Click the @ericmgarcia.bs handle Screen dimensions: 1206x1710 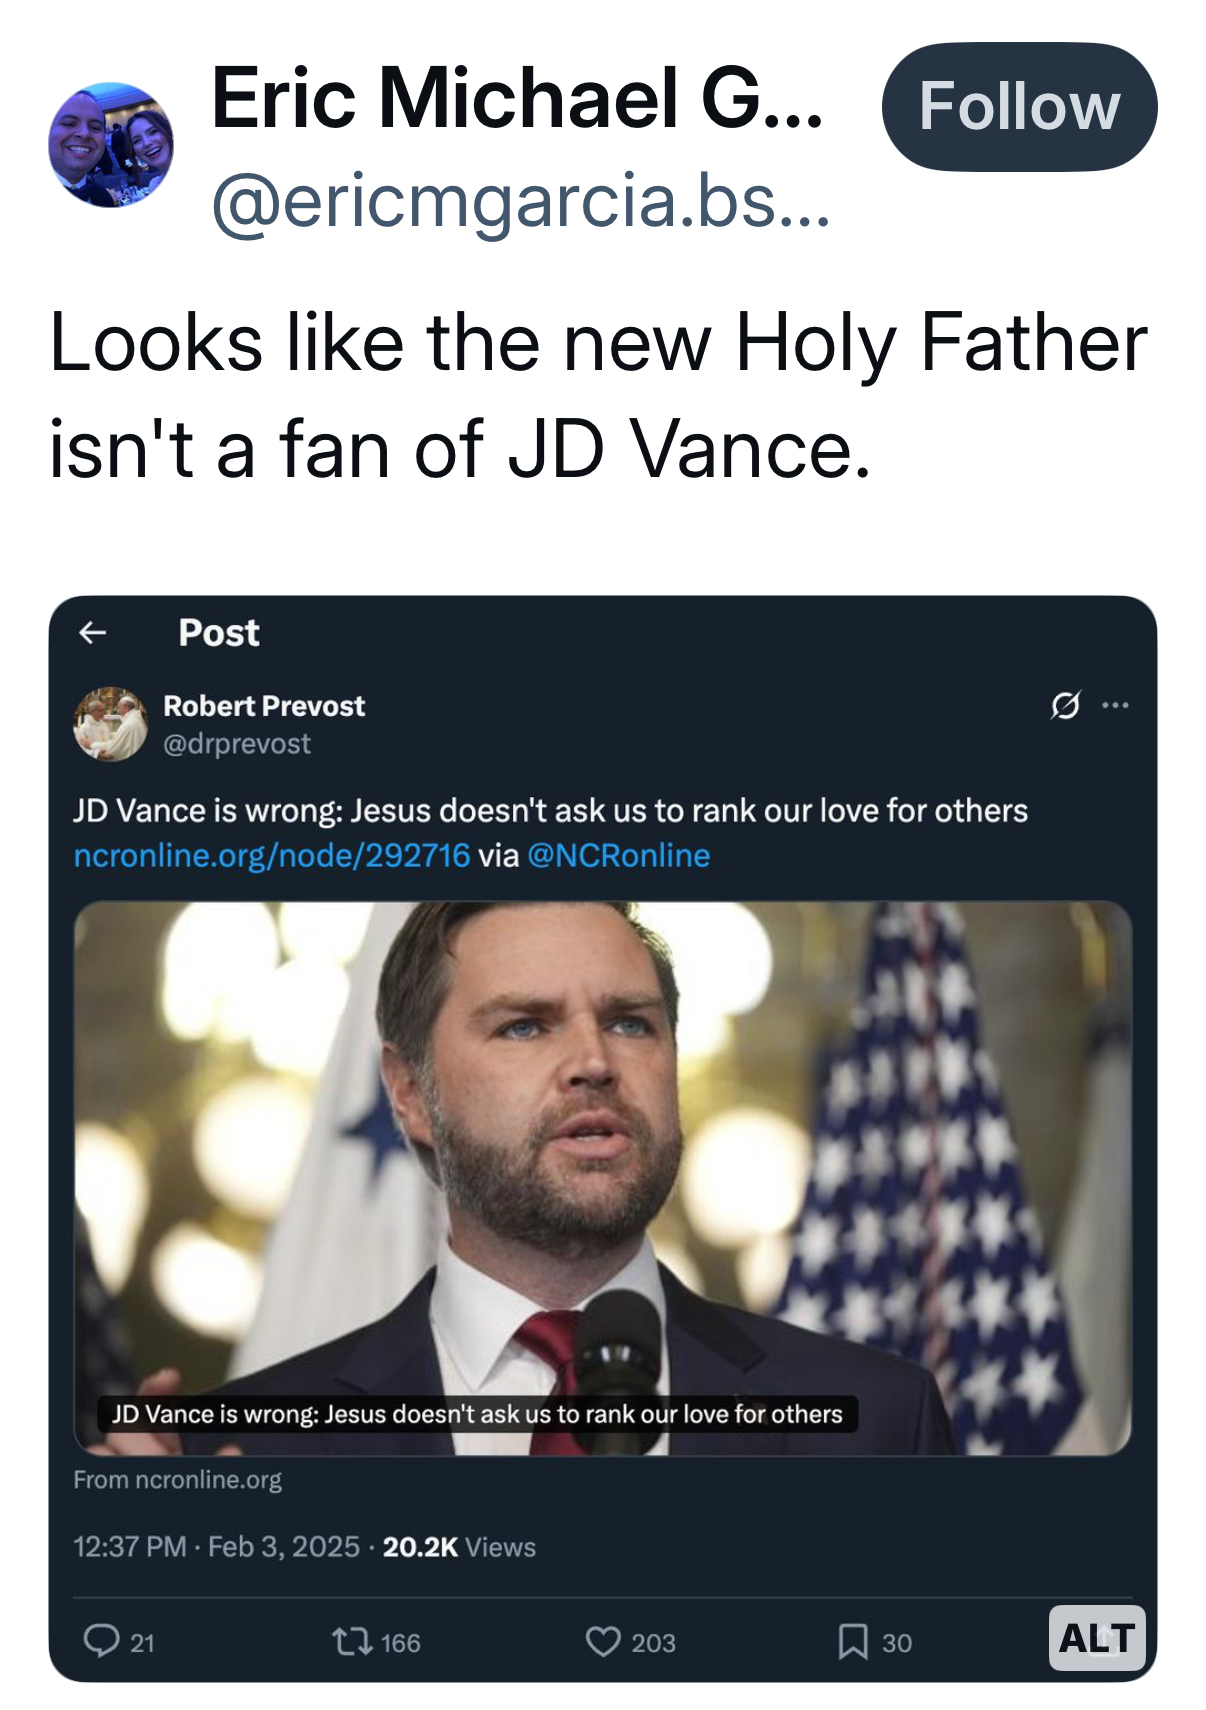[x=520, y=200]
